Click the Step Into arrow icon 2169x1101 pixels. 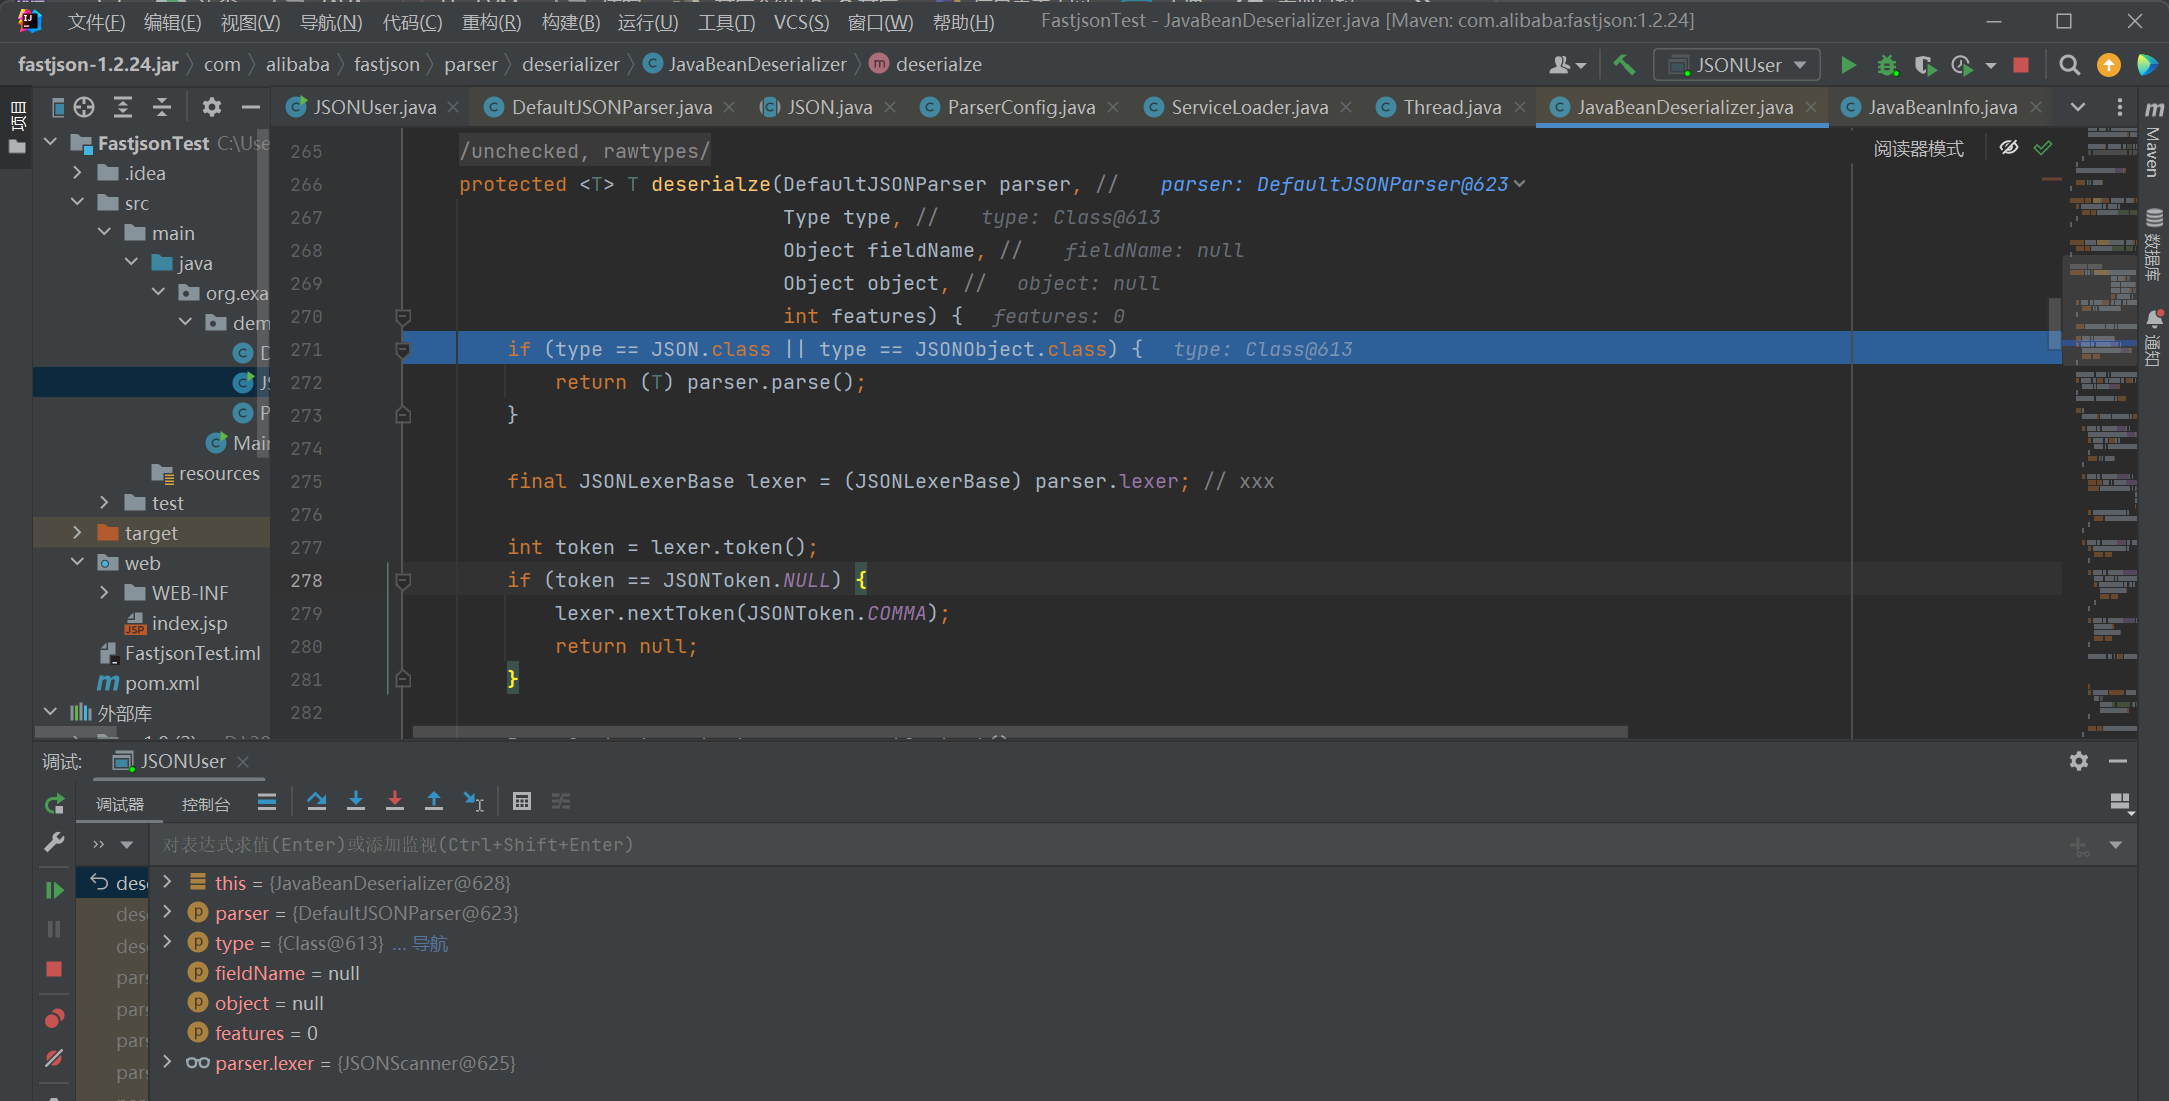point(355,801)
